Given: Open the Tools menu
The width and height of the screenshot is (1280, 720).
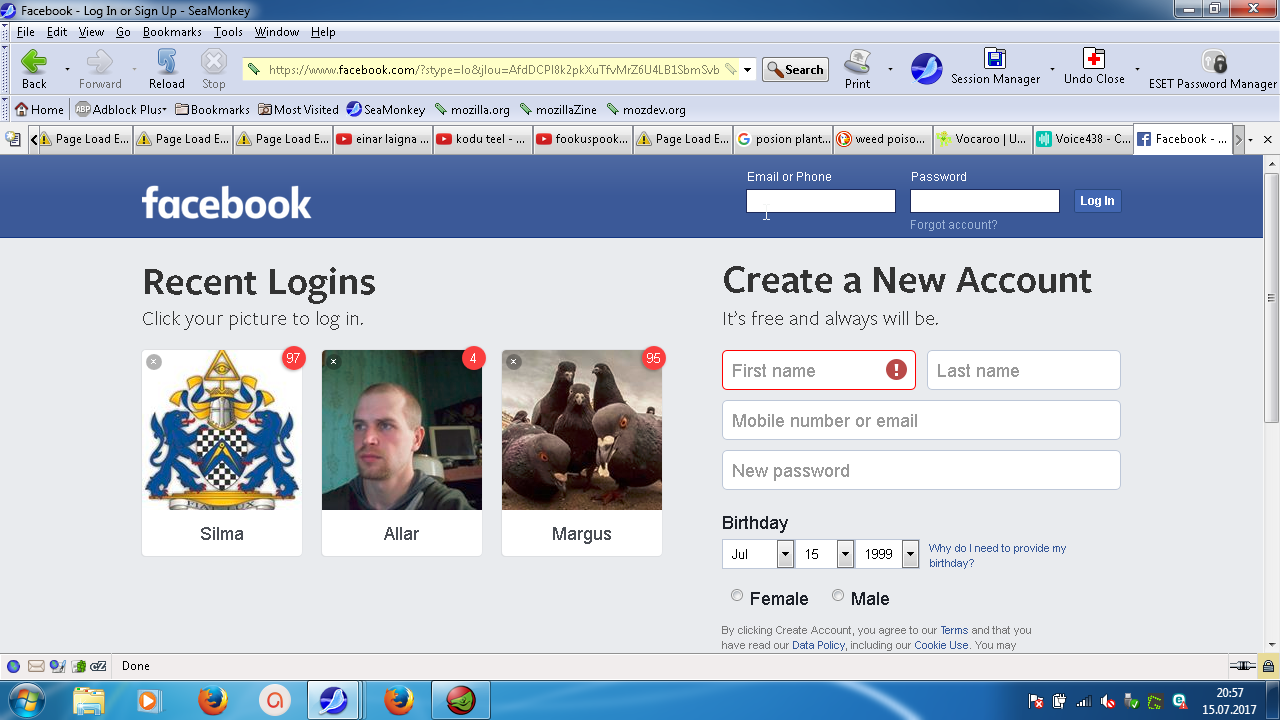Looking at the screenshot, I should [x=228, y=32].
